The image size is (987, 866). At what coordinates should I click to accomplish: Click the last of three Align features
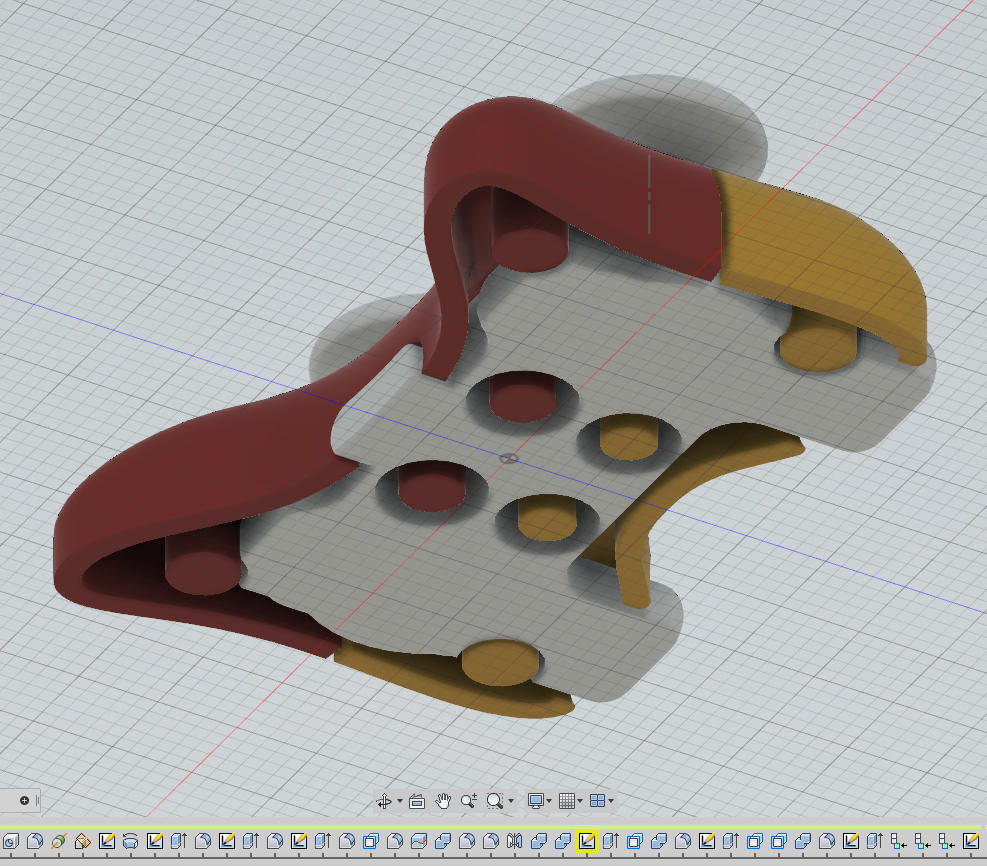coord(946,841)
